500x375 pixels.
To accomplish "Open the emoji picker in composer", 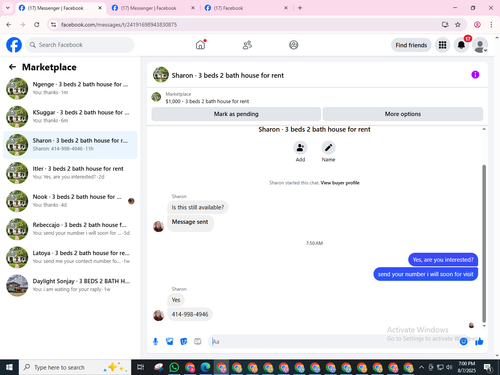I will coord(464,341).
